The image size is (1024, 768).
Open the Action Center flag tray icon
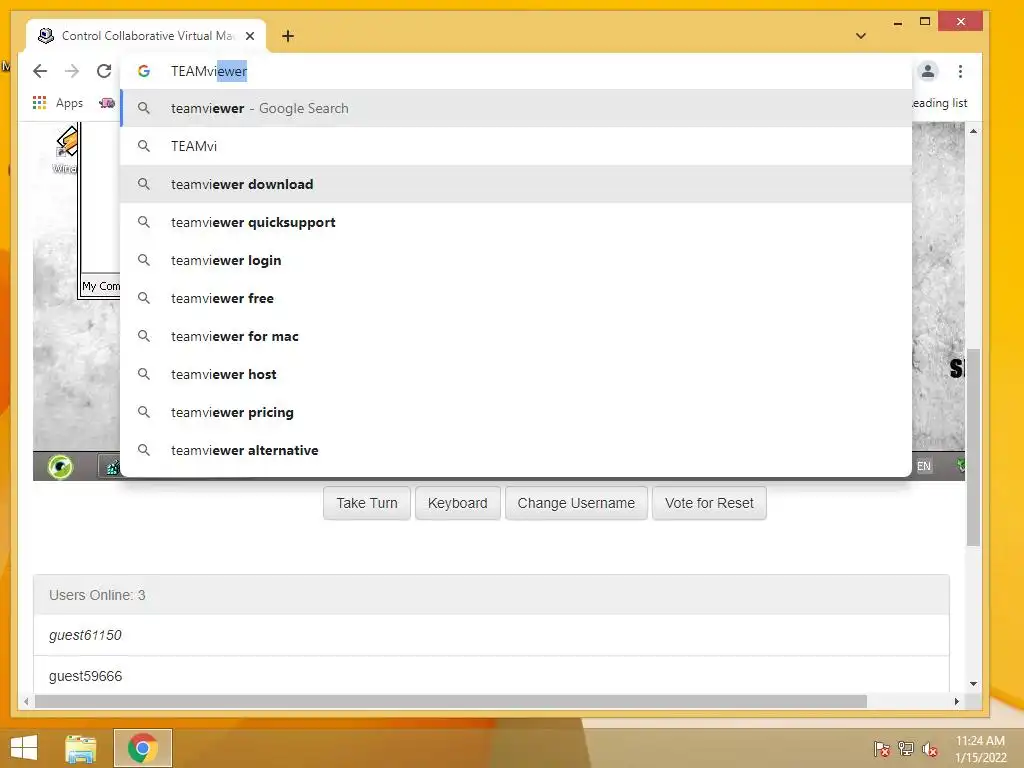(x=882, y=748)
